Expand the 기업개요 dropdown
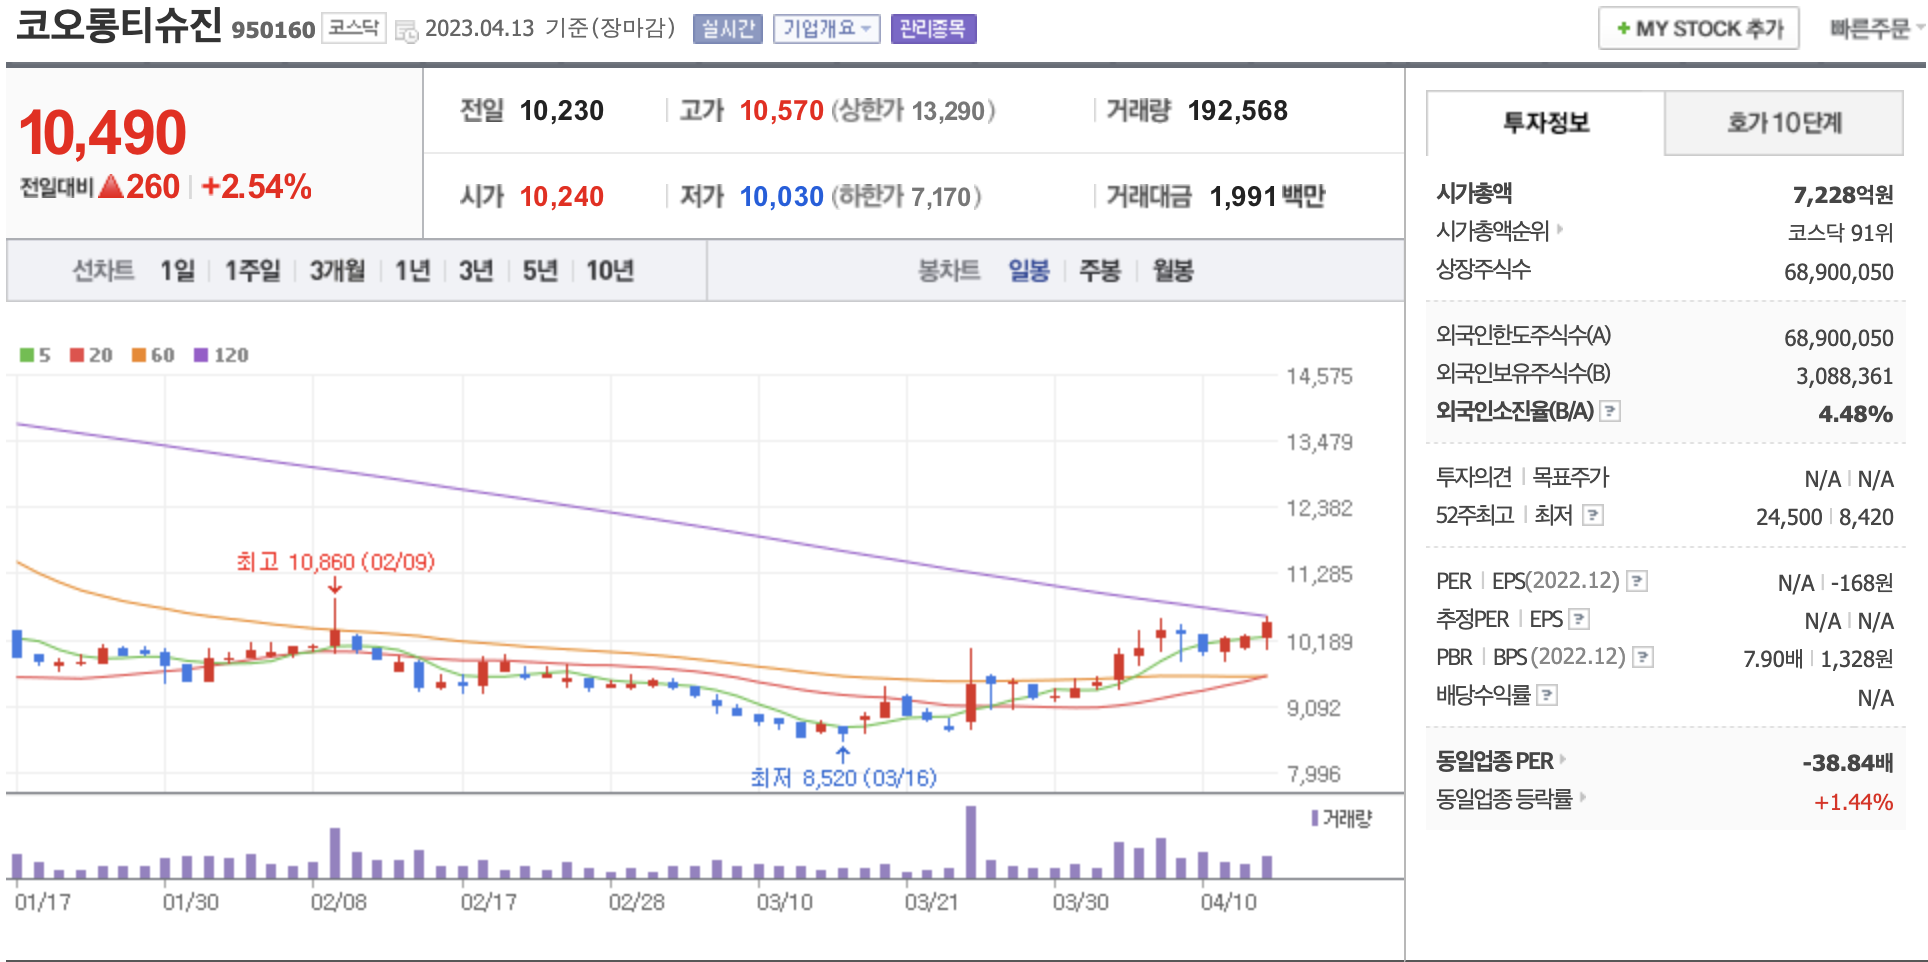 826,29
